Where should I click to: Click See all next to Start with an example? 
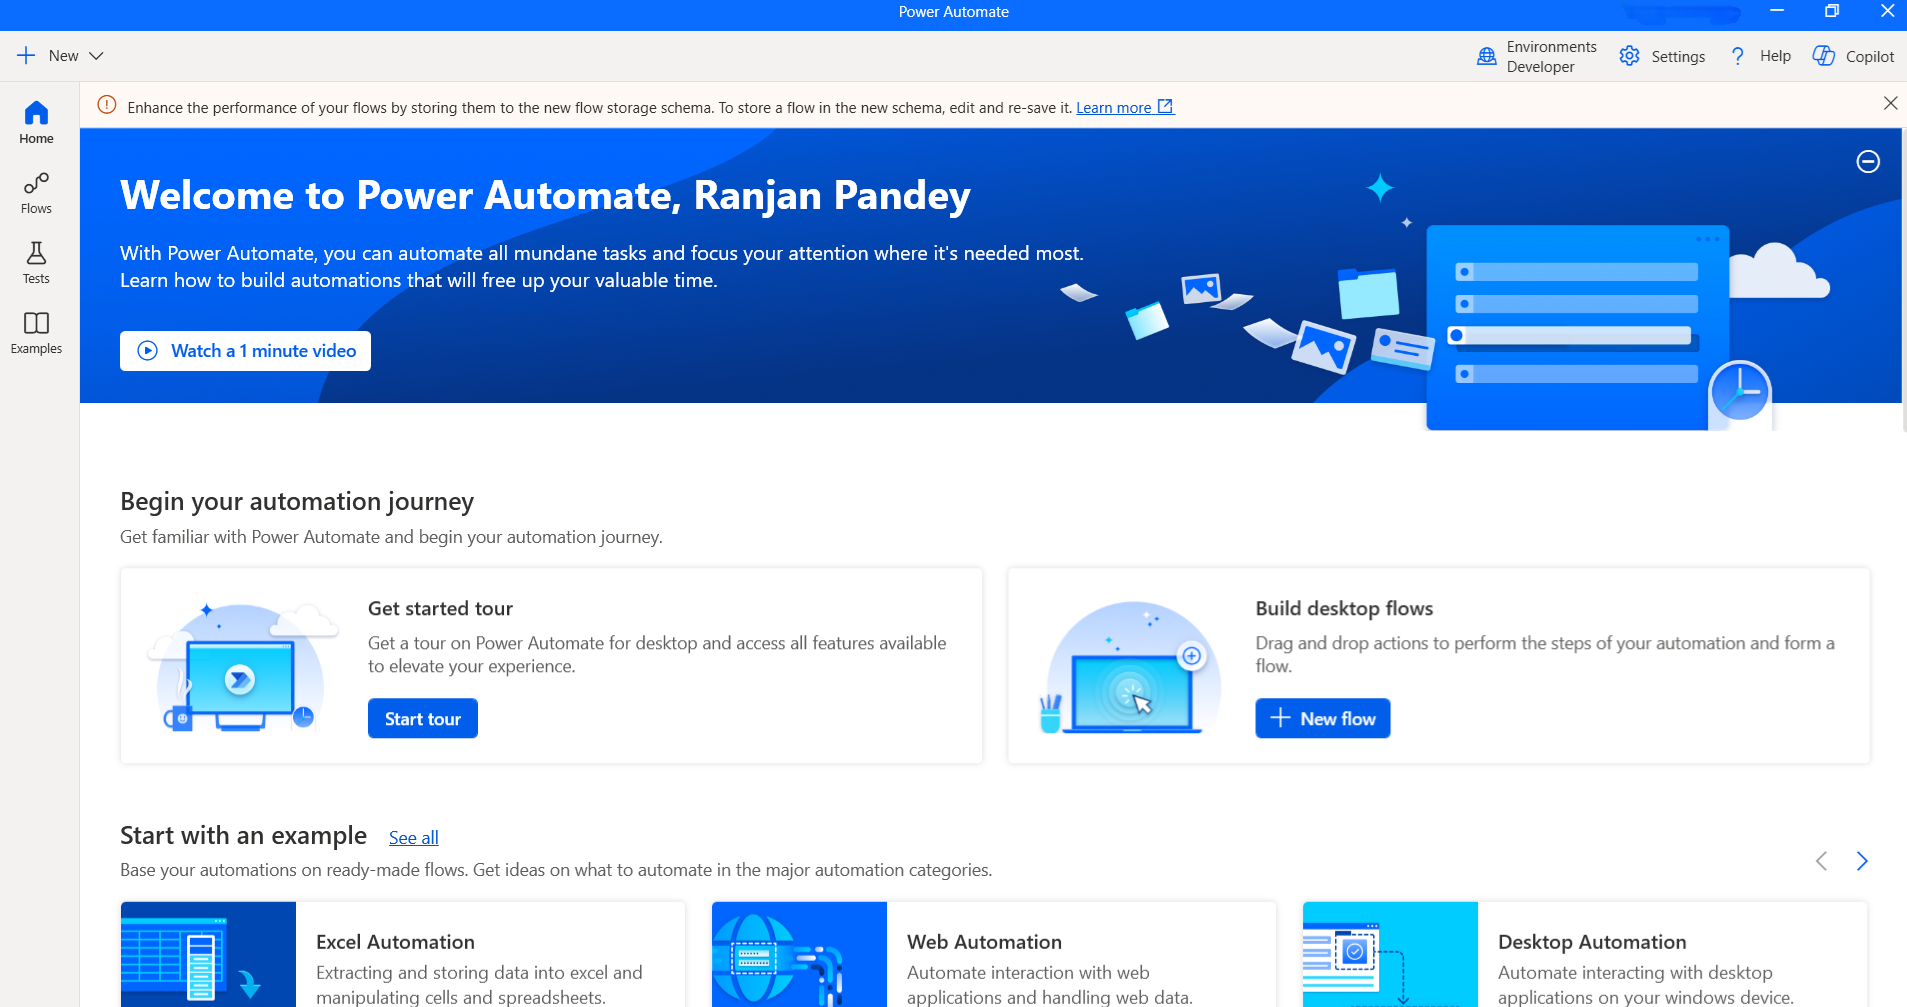[413, 838]
